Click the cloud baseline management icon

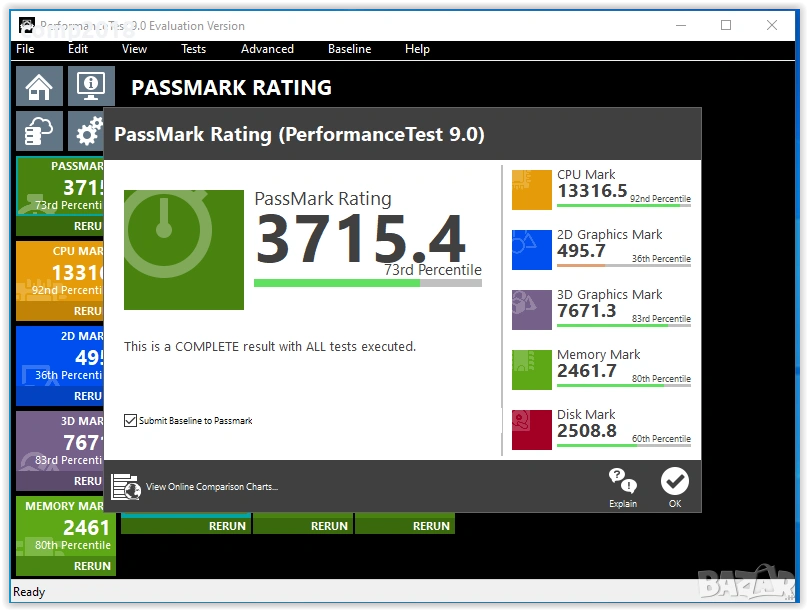[x=39, y=131]
